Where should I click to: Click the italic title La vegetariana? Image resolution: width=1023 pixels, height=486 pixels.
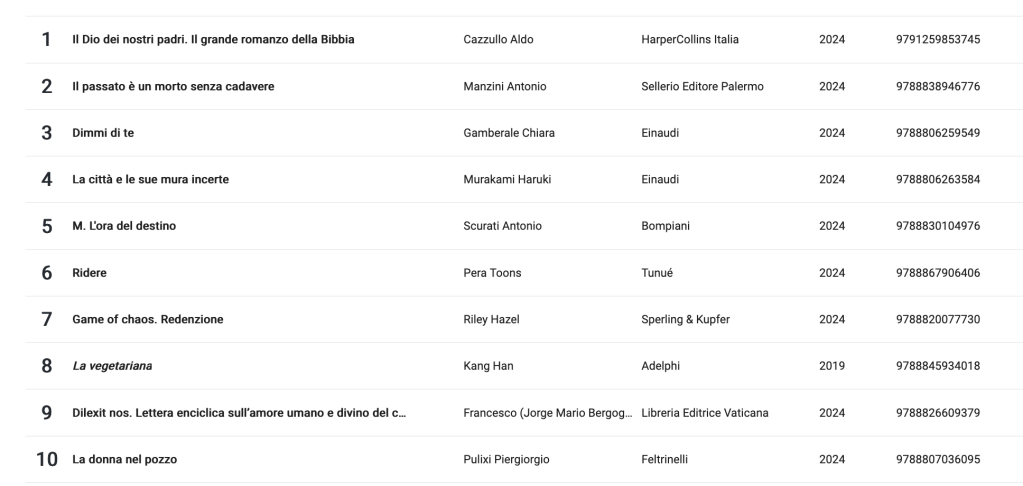click(x=110, y=366)
